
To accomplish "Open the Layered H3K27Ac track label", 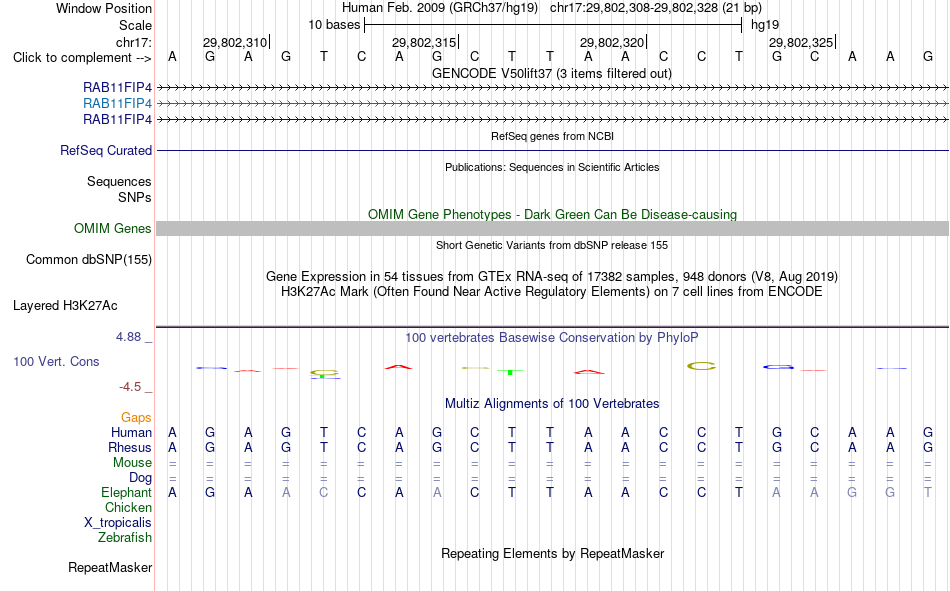I will 65,306.
